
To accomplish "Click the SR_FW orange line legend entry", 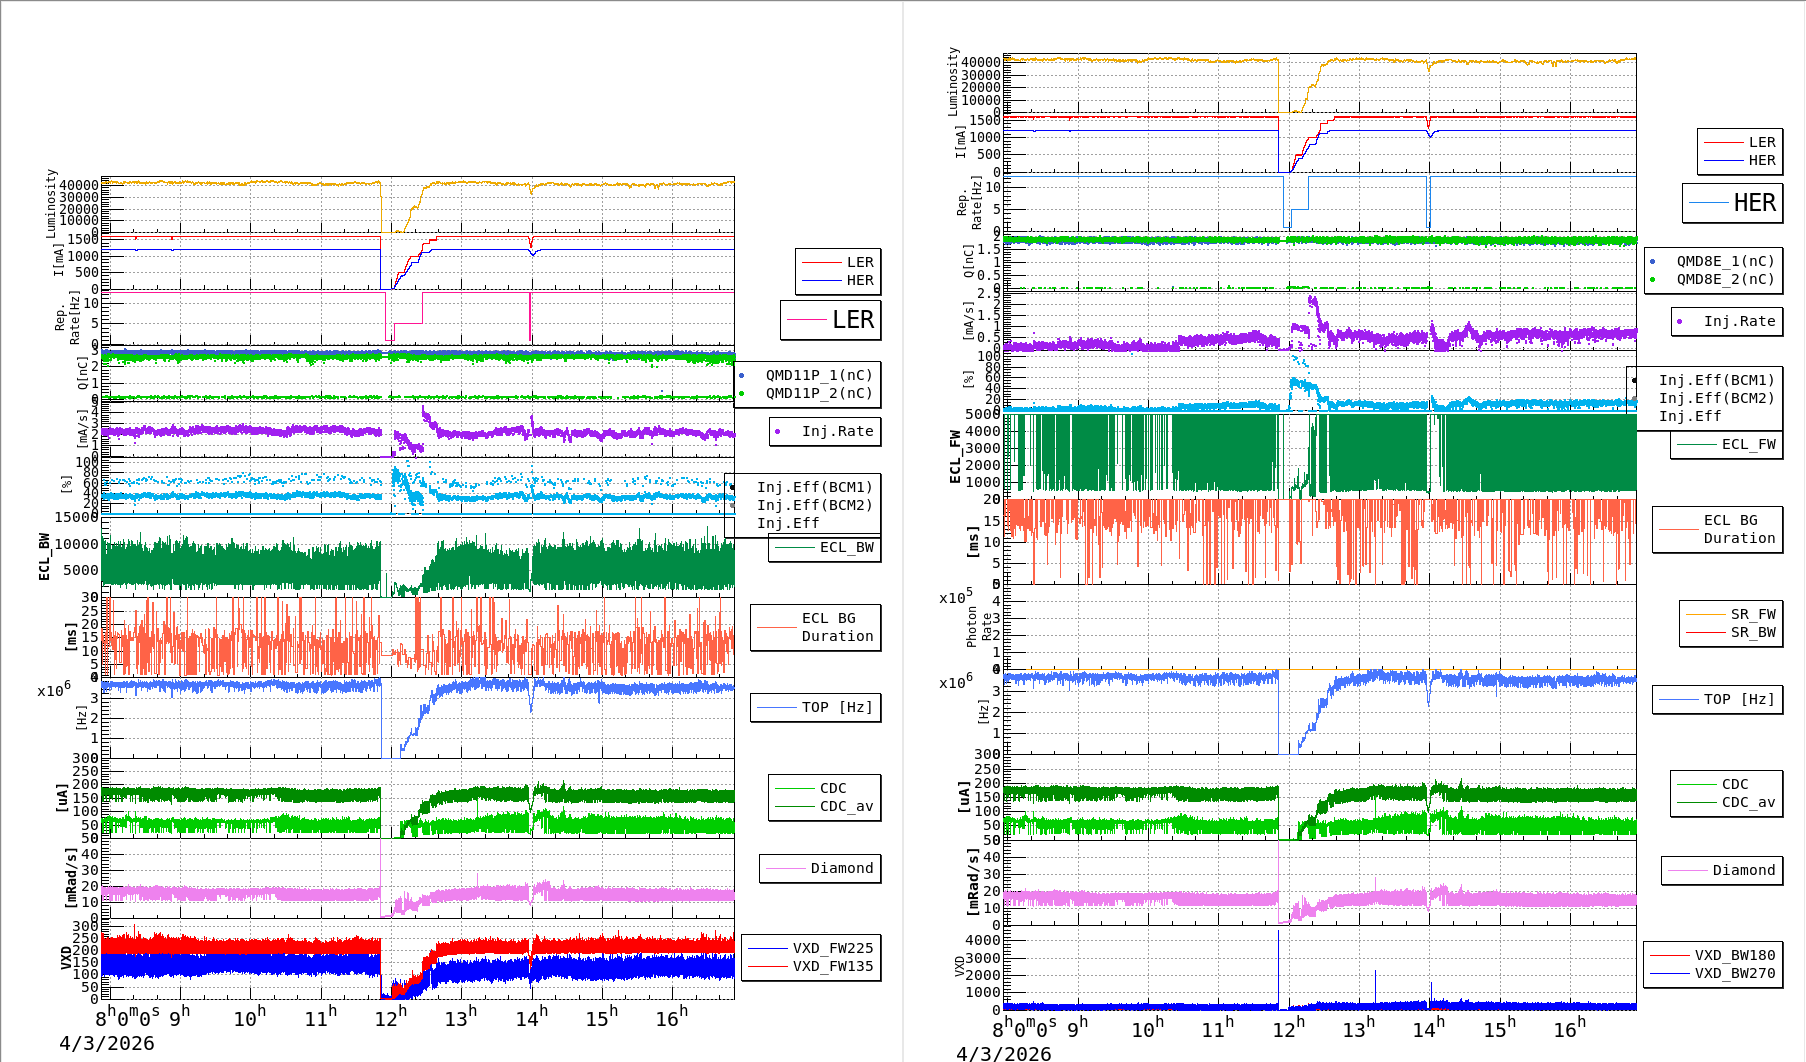I will click(x=1730, y=614).
